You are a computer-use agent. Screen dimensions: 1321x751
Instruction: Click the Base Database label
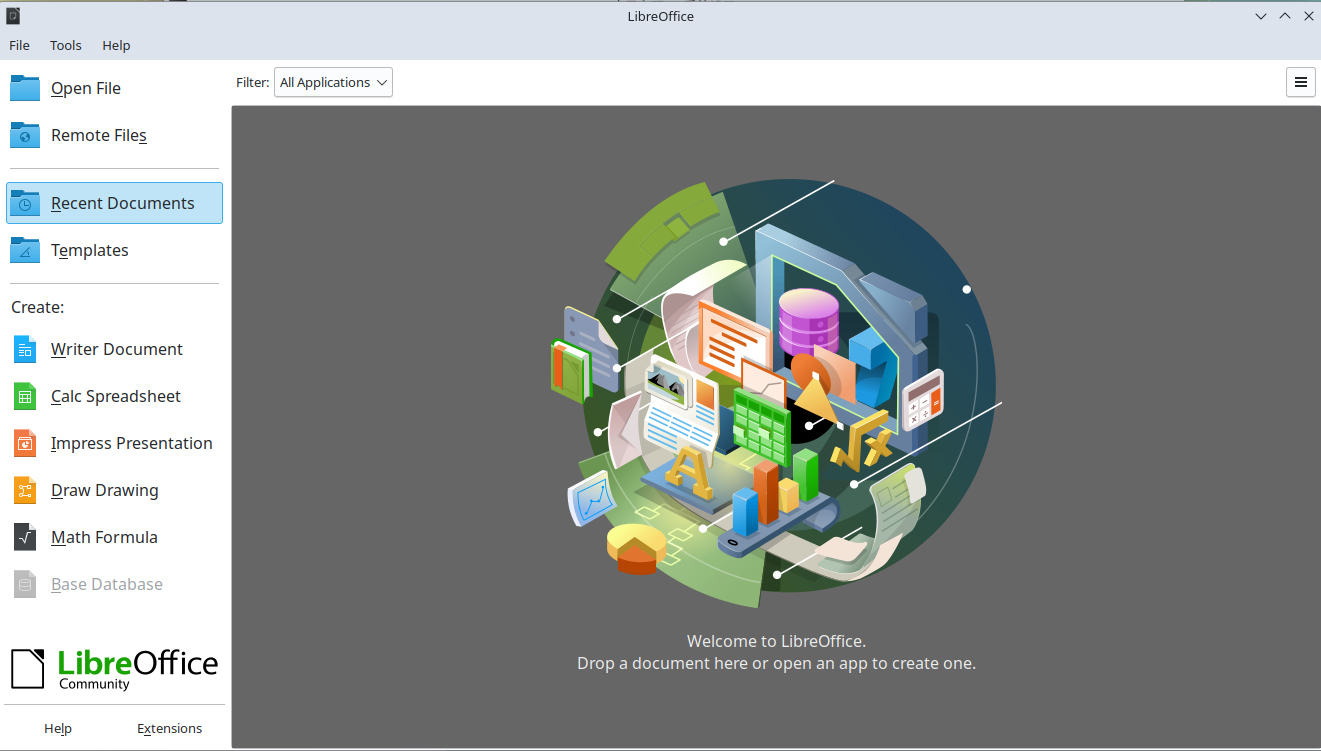(107, 584)
